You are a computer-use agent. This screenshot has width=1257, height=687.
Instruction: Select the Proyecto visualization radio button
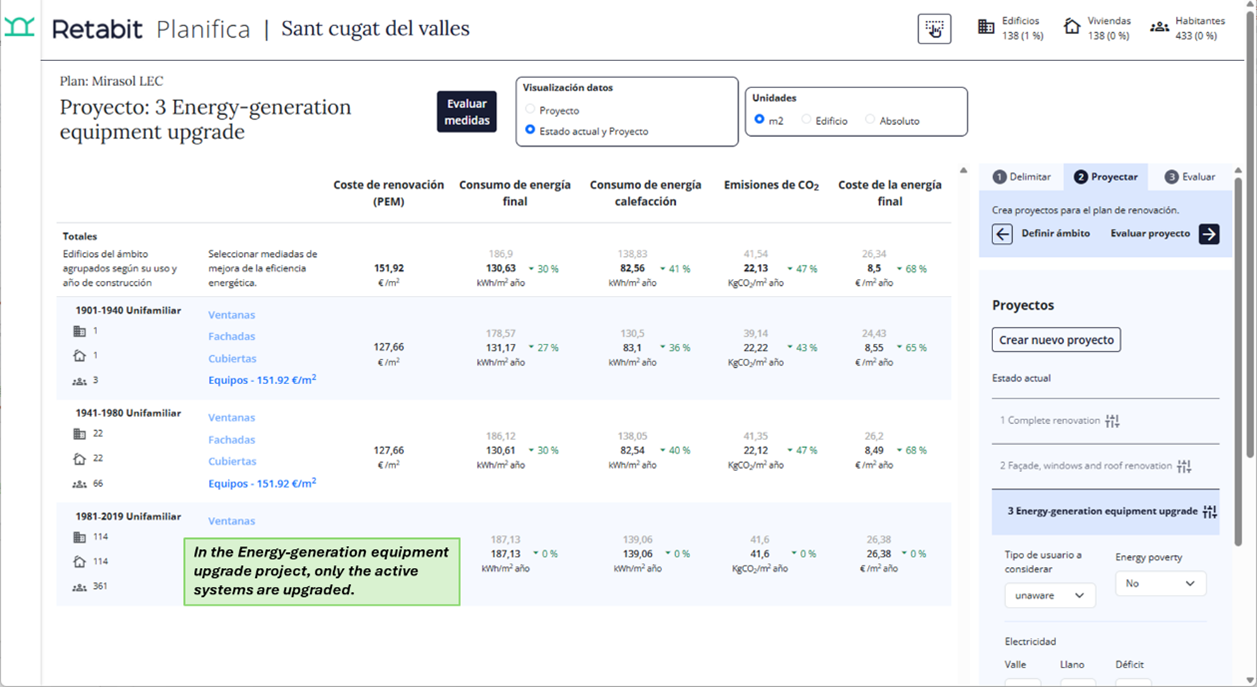(530, 110)
